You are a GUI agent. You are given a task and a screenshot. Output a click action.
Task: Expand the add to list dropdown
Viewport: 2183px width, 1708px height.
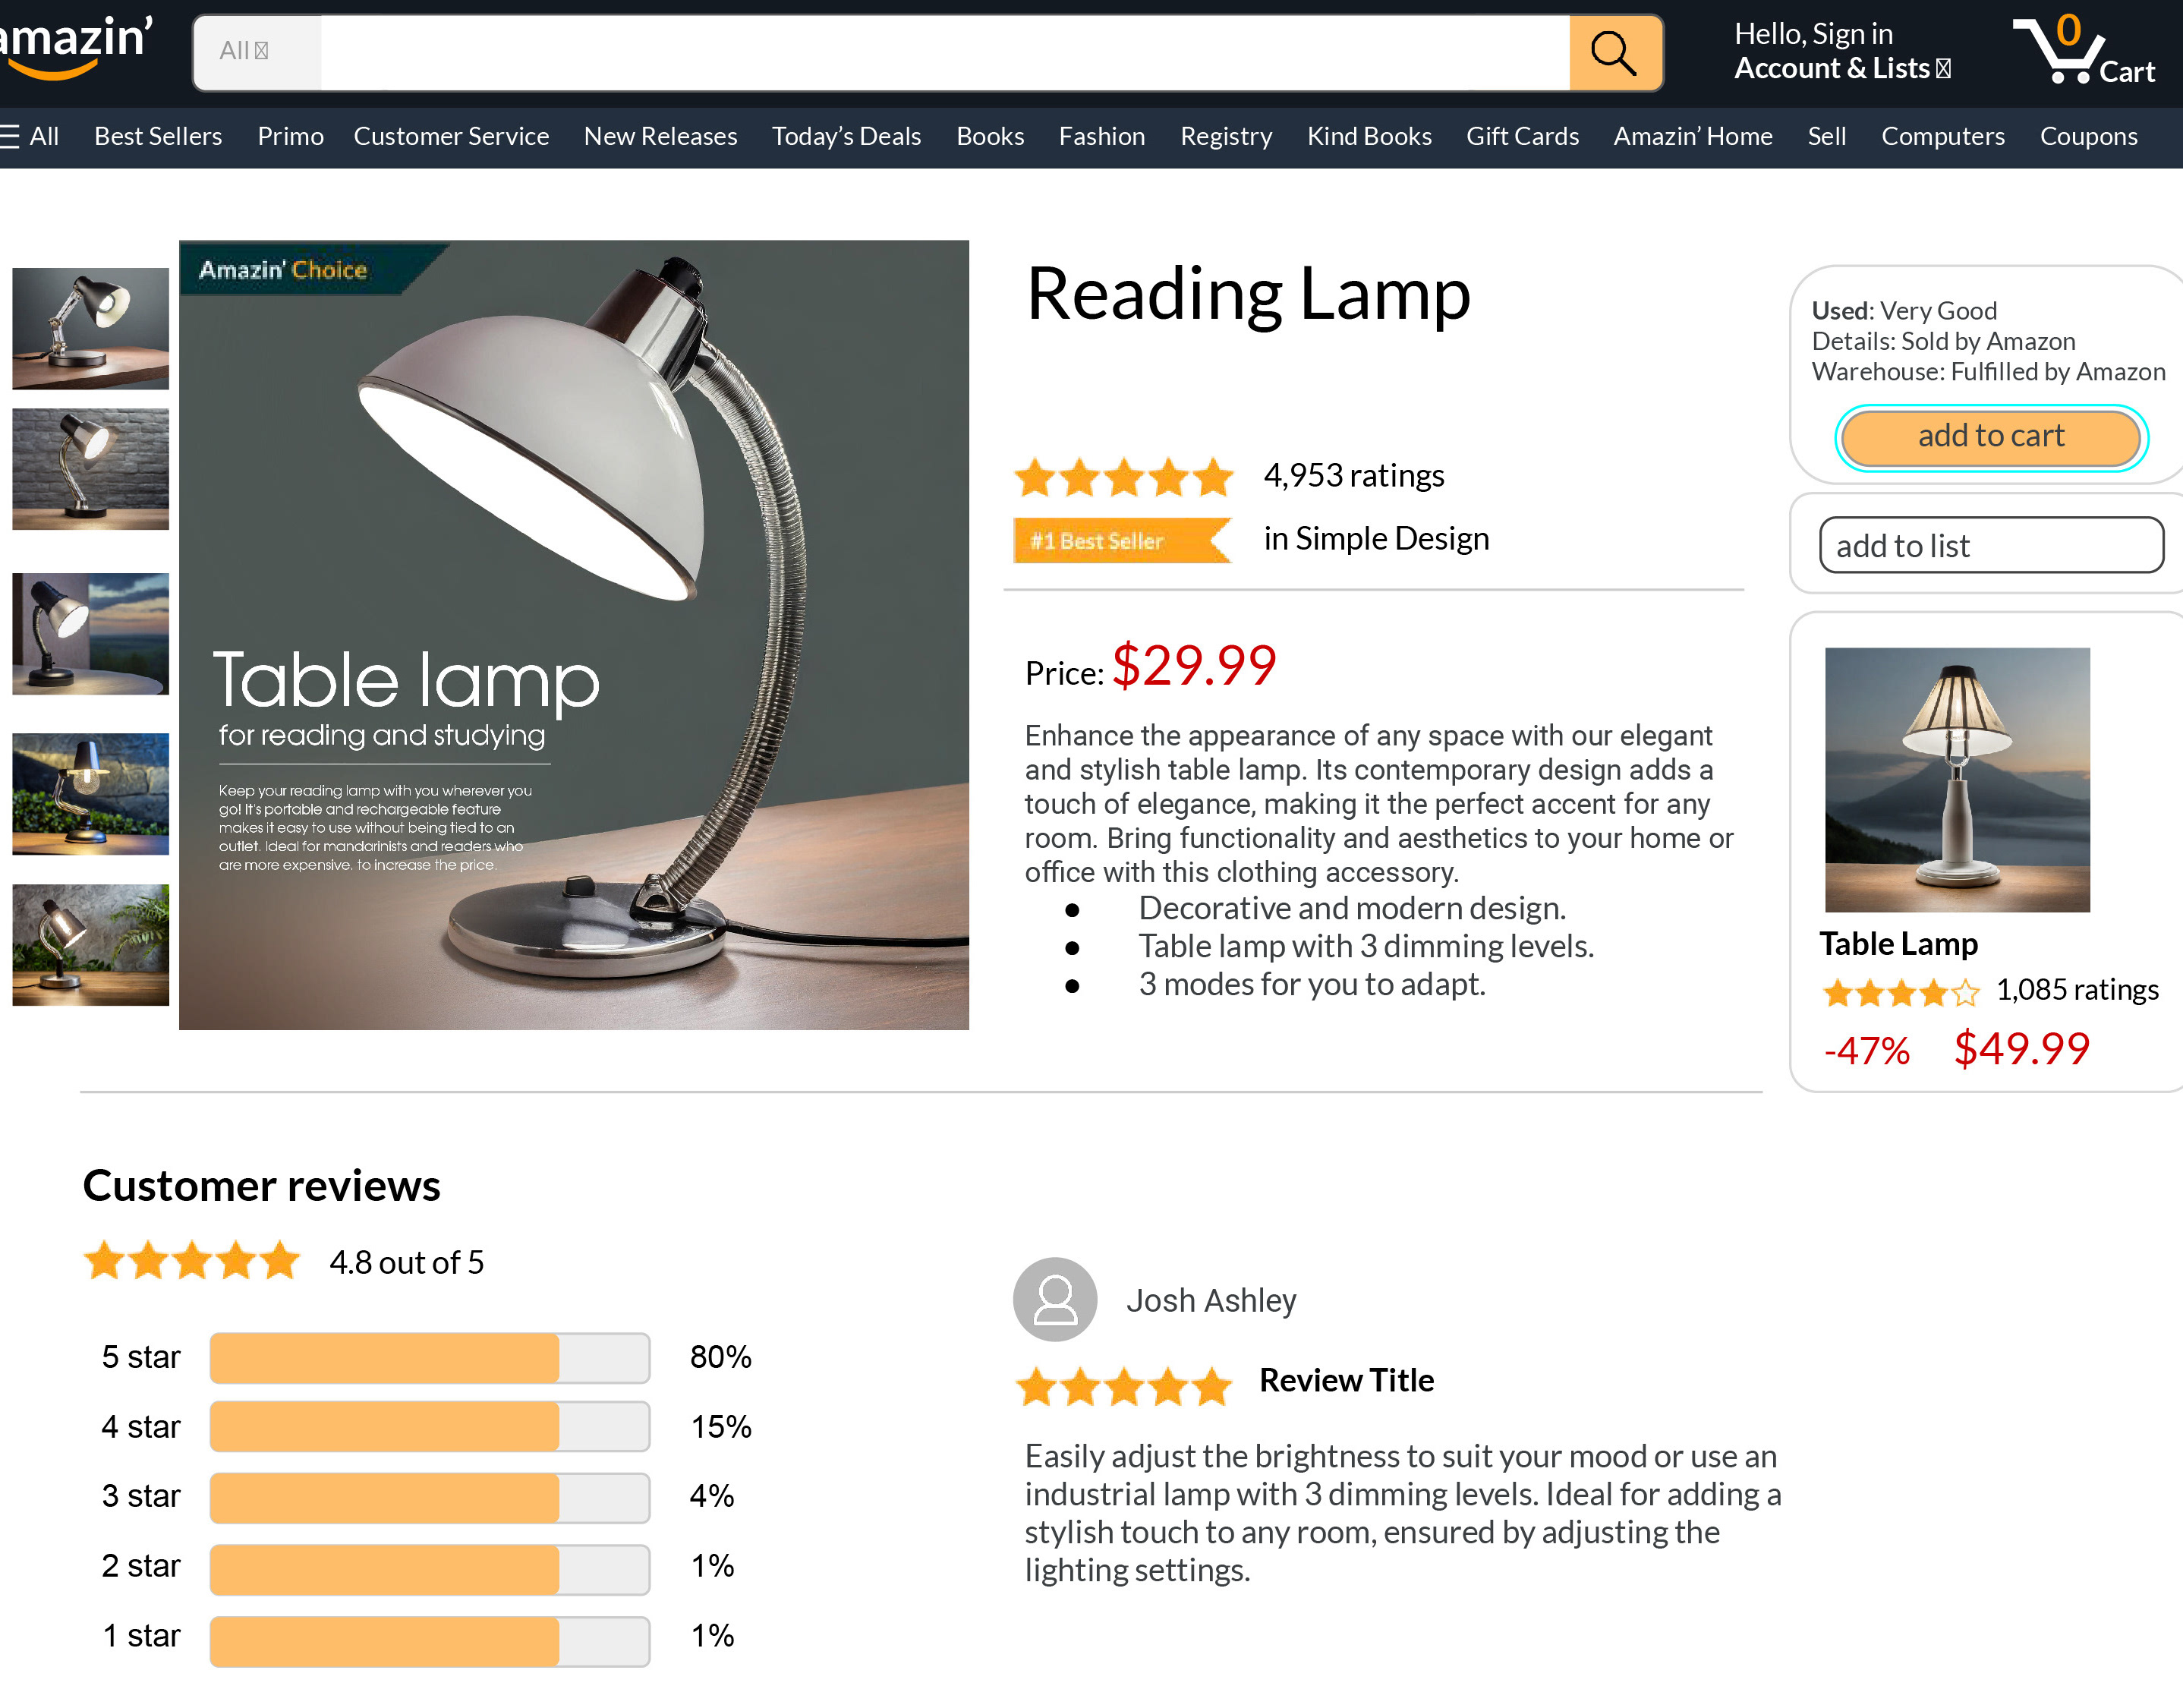[1990, 546]
